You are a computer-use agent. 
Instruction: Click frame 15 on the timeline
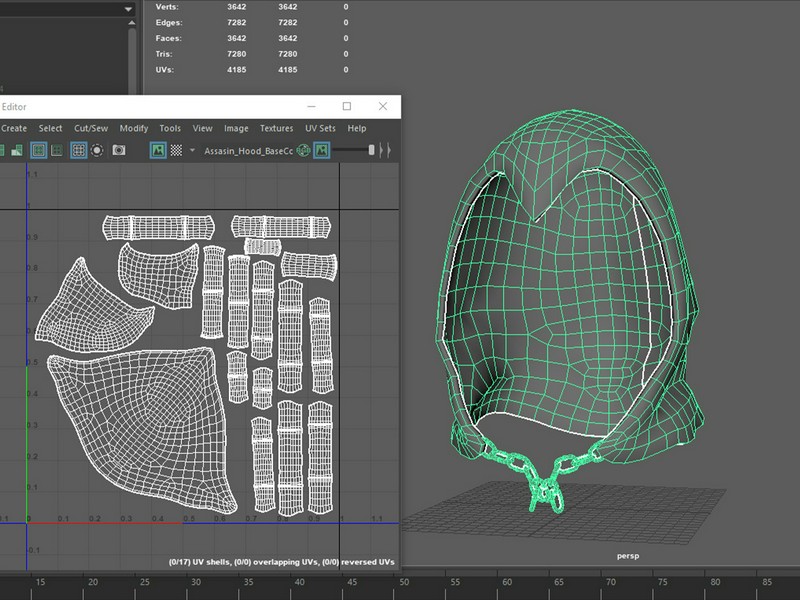pos(40,582)
